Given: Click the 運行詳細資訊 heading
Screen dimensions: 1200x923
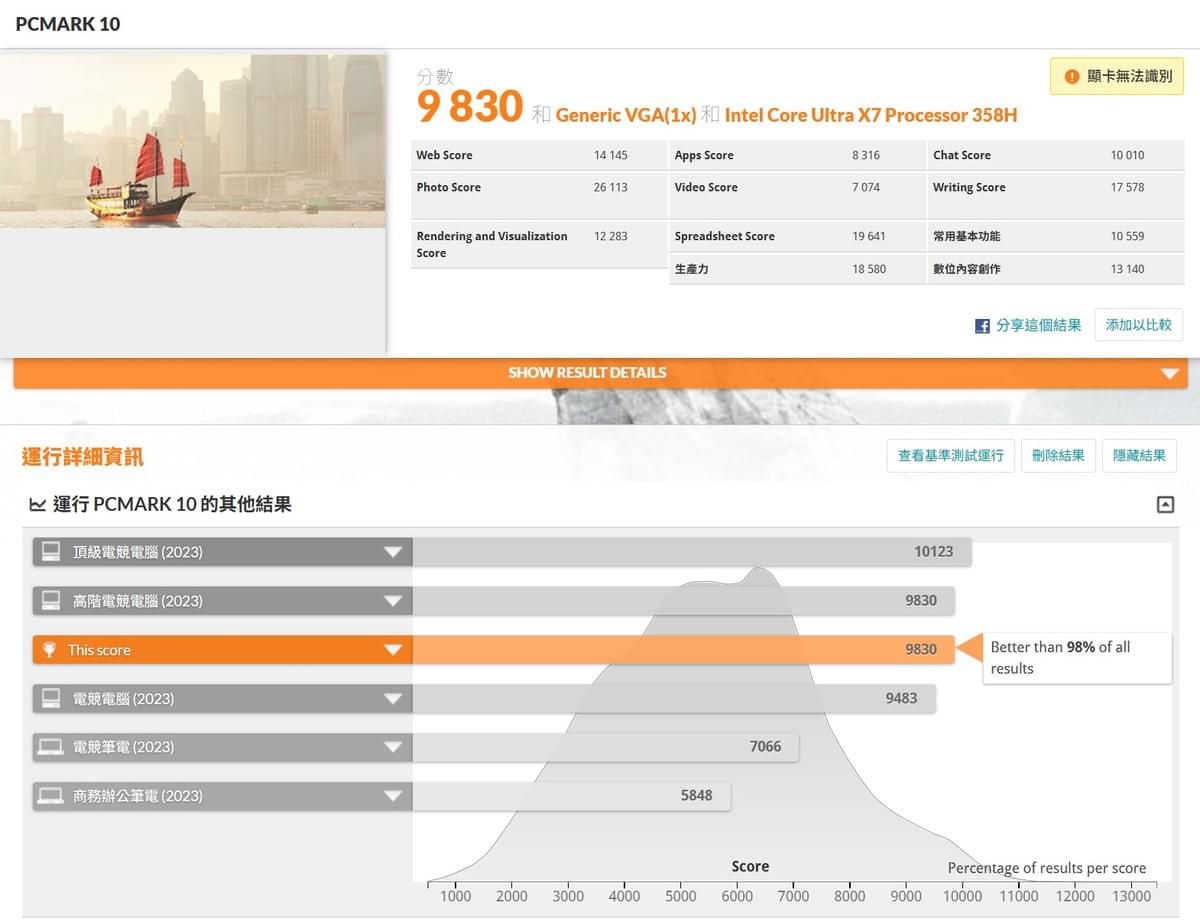Looking at the screenshot, I should click(83, 457).
